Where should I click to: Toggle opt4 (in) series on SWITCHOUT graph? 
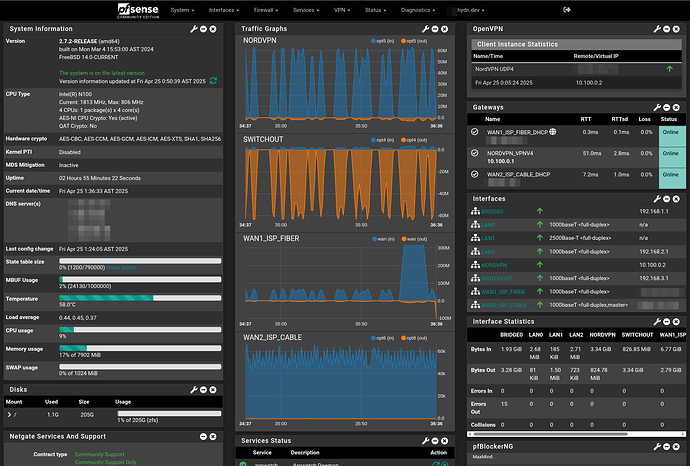click(382, 140)
